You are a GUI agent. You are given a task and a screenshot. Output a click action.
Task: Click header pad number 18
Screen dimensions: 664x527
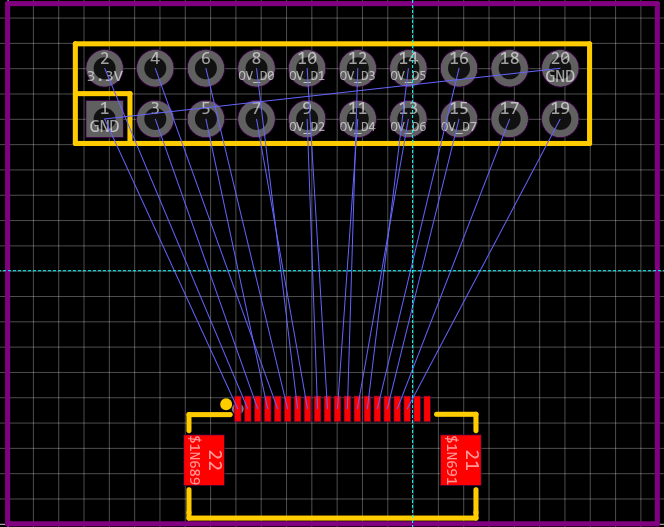tap(510, 68)
